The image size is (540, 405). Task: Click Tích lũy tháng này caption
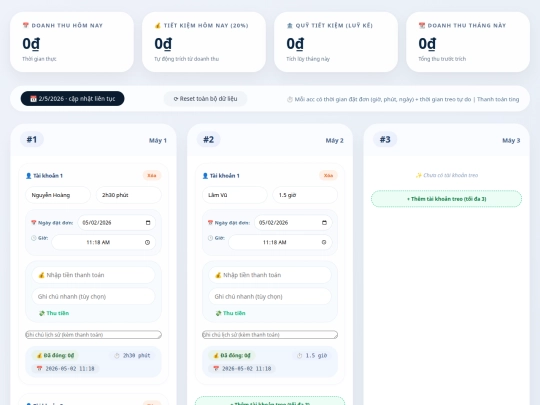[308, 59]
